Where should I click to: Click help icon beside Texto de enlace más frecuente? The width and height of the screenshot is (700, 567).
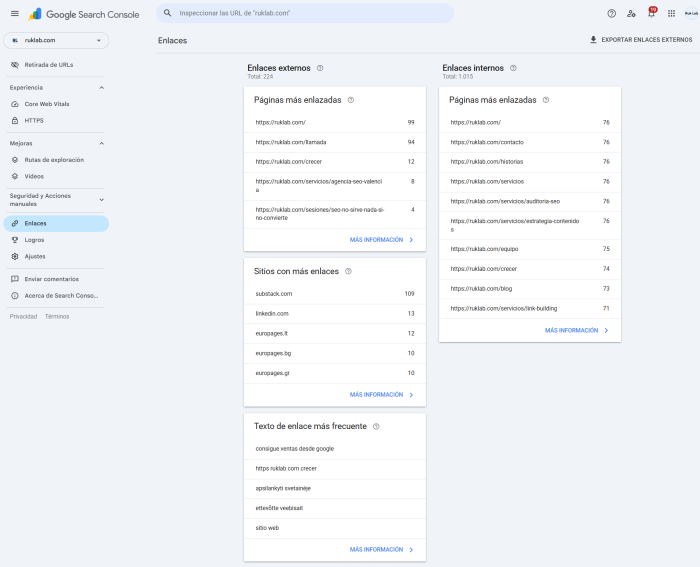click(376, 426)
